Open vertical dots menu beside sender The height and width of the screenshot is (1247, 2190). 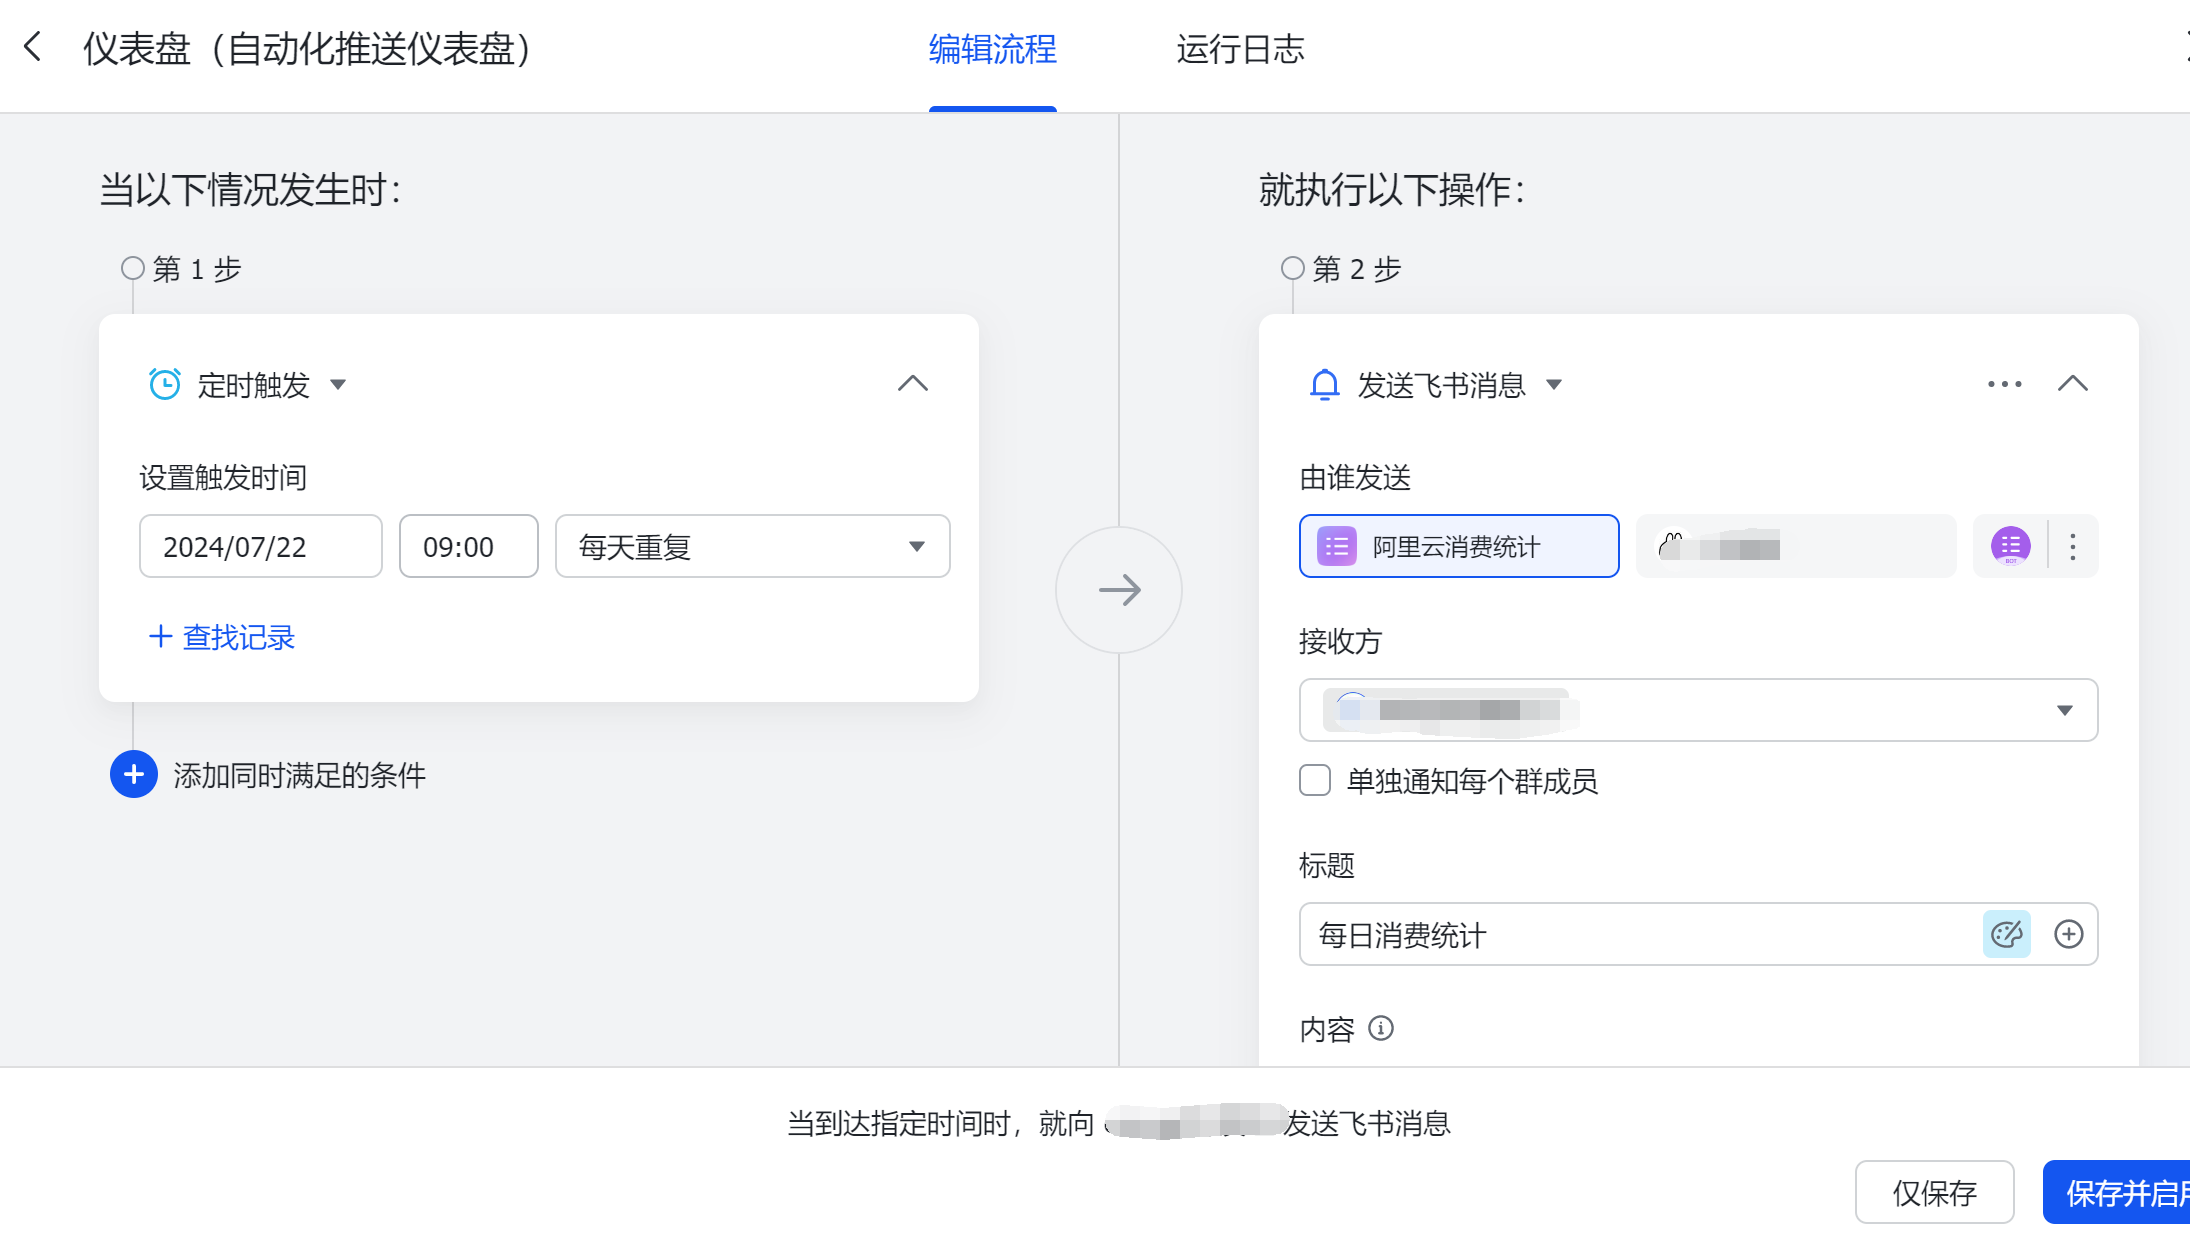[2073, 546]
